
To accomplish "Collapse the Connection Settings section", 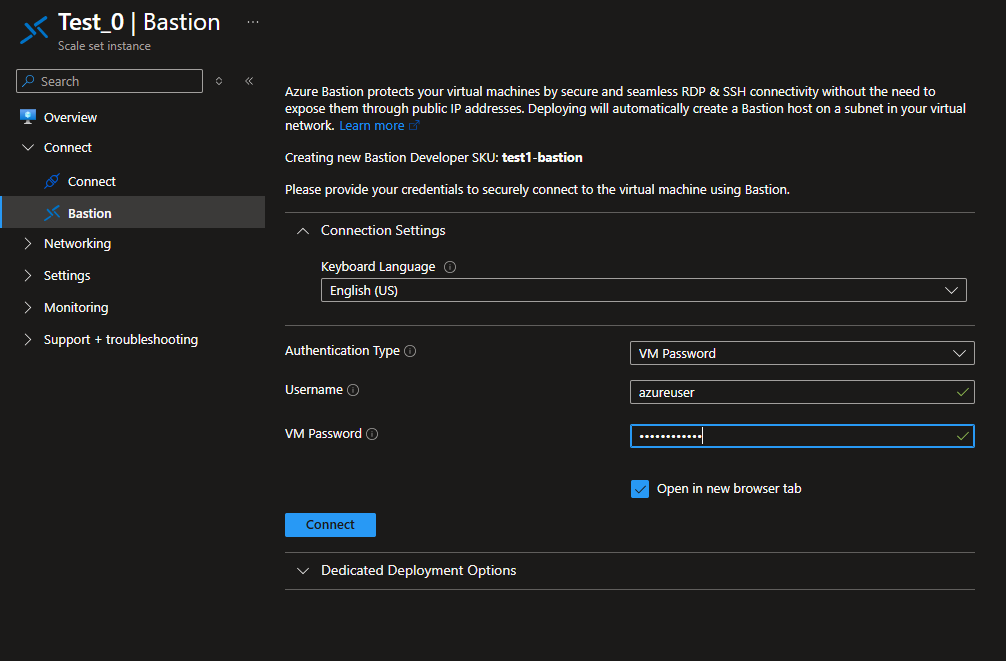I will click(303, 230).
